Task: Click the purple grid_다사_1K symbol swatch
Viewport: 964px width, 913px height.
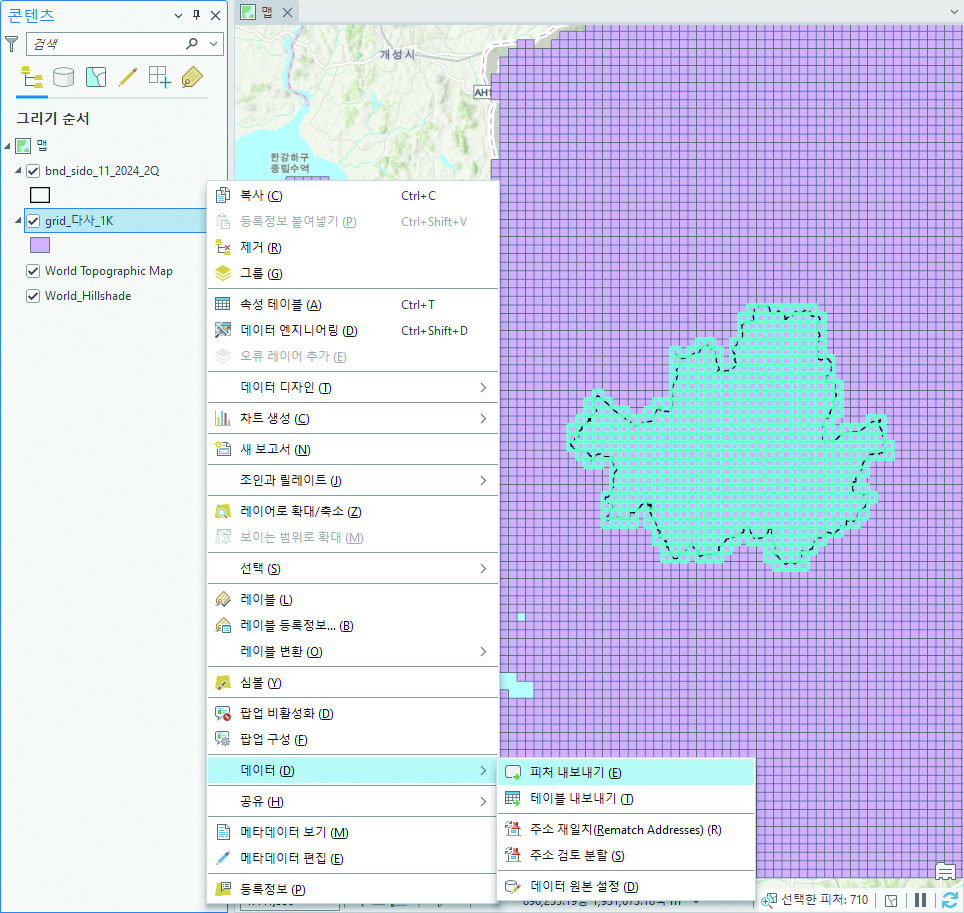Action: pyautogui.click(x=40, y=245)
